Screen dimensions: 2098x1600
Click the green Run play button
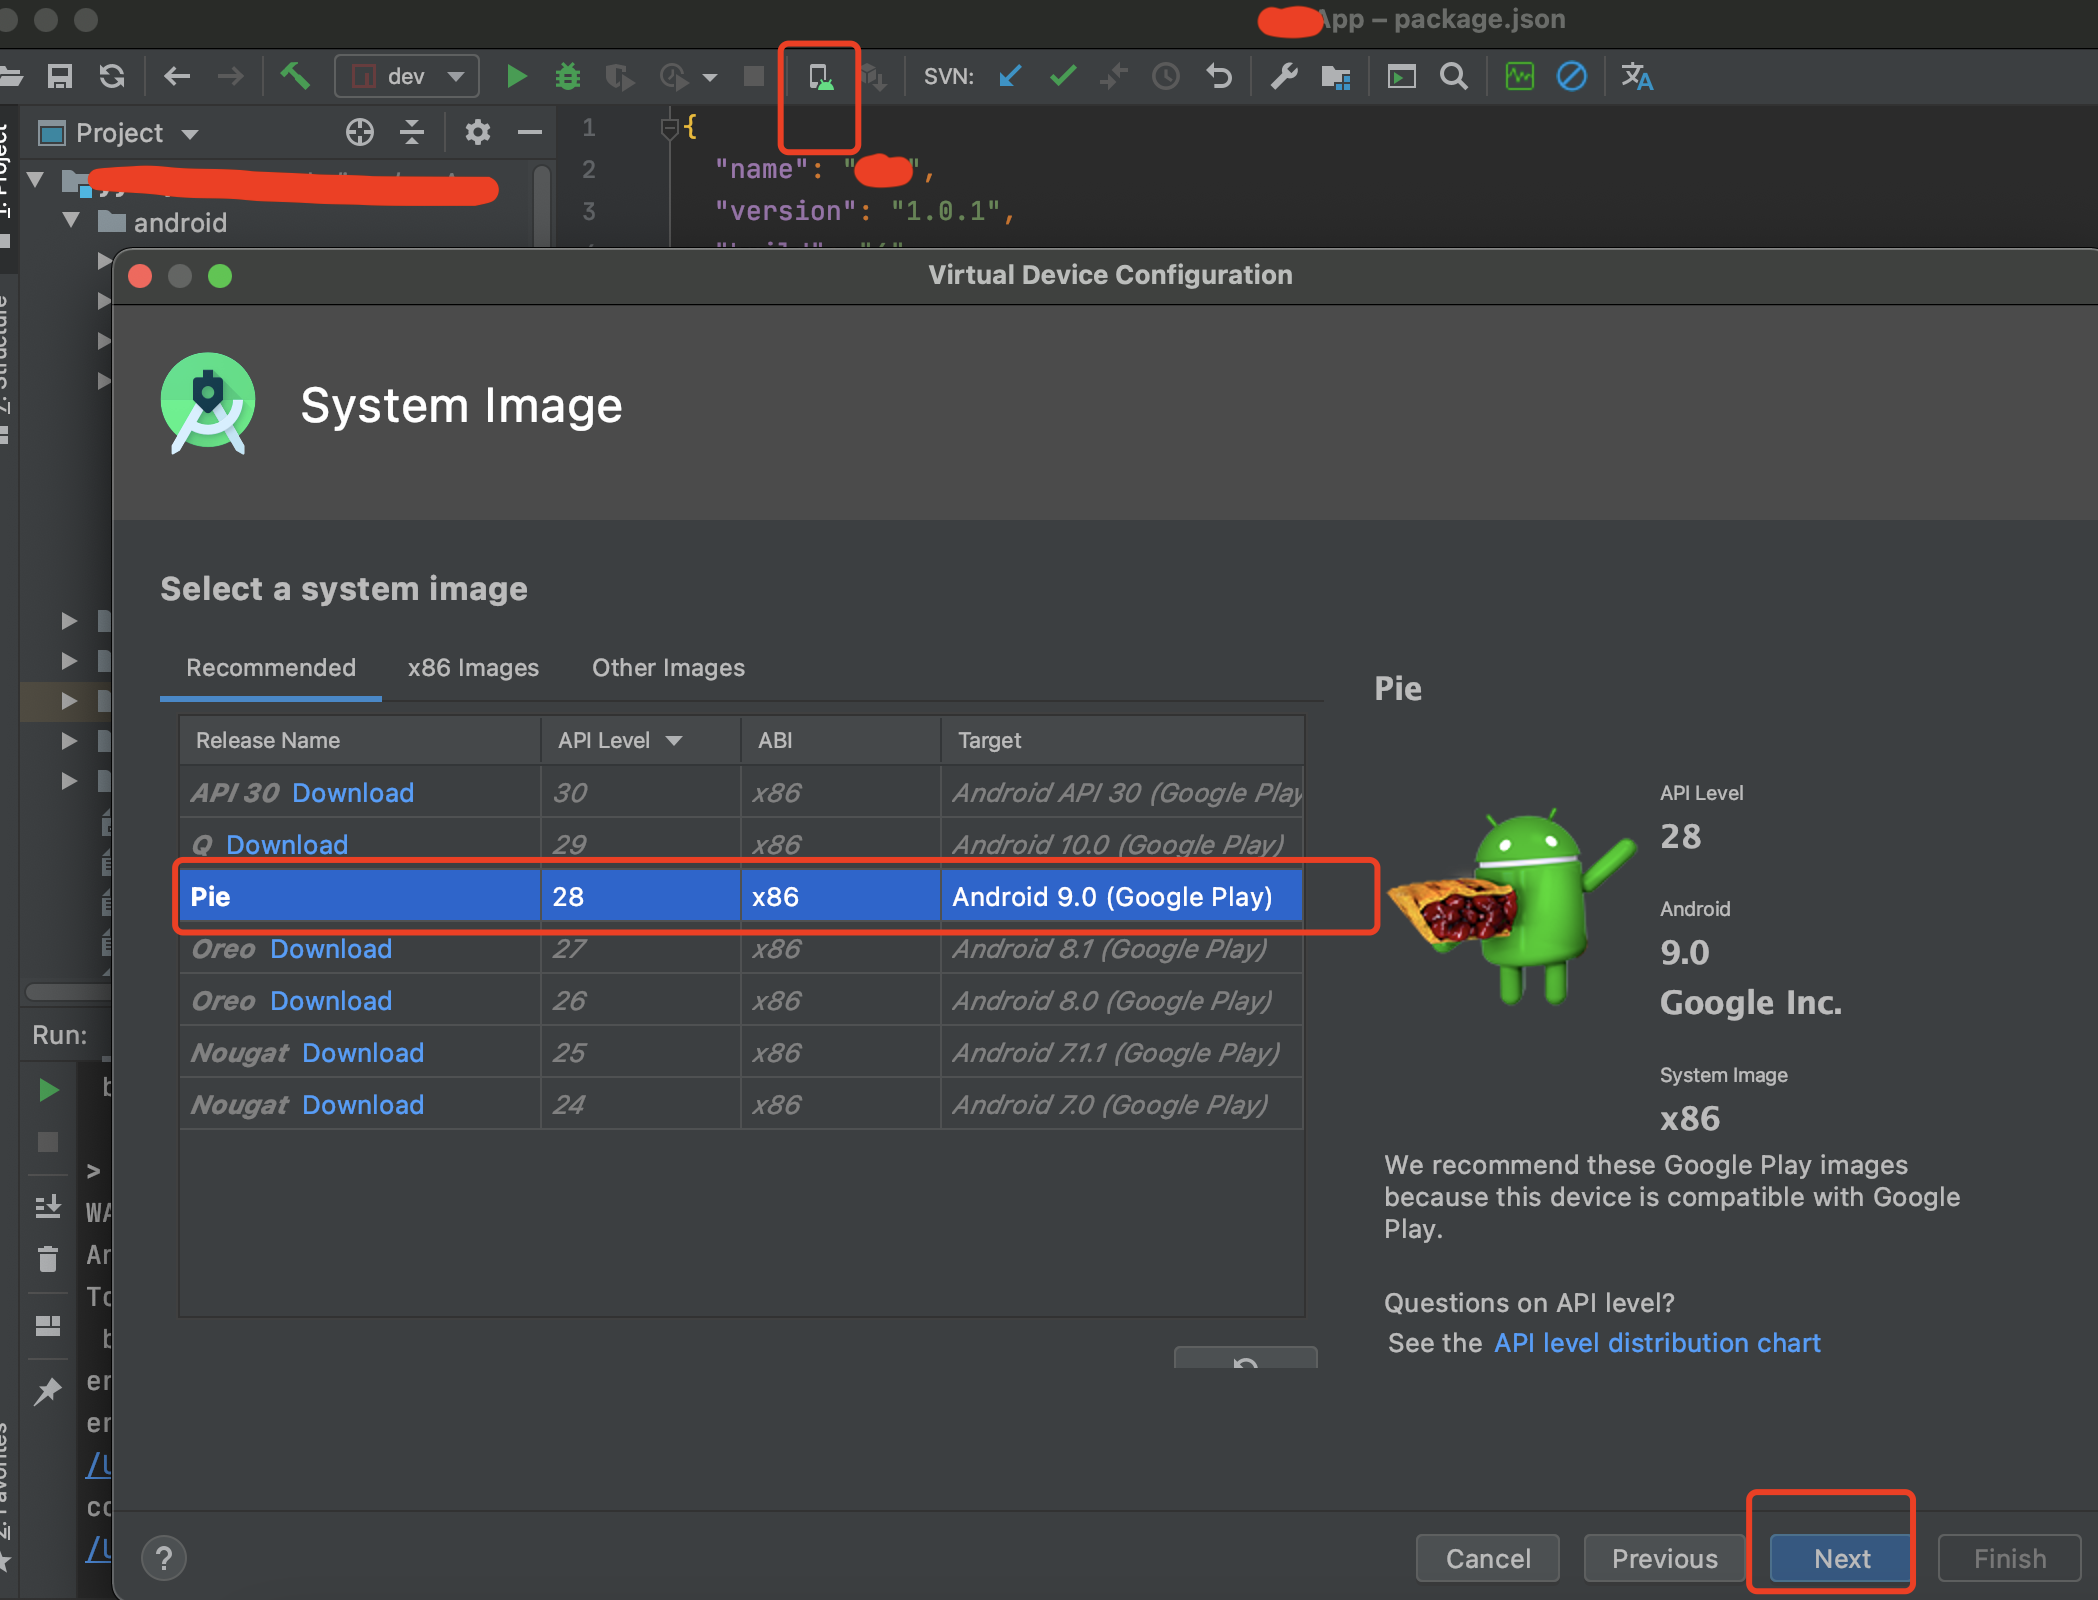click(x=516, y=77)
